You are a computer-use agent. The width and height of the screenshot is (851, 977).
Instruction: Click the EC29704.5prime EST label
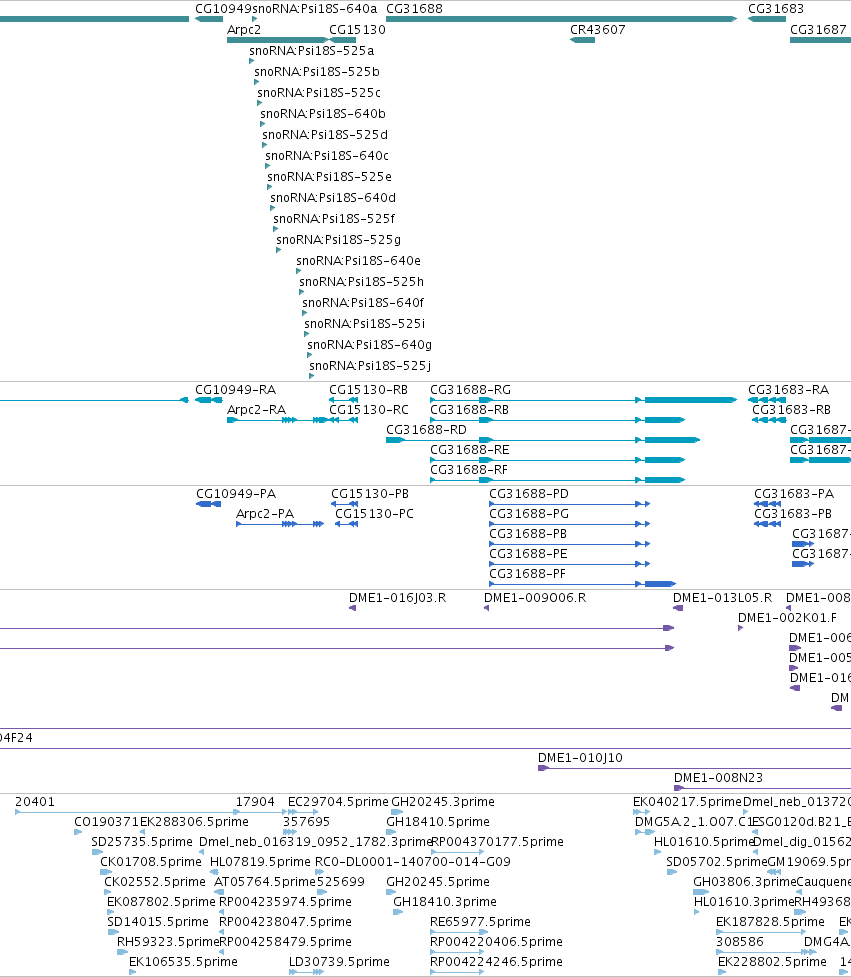[x=338, y=802]
